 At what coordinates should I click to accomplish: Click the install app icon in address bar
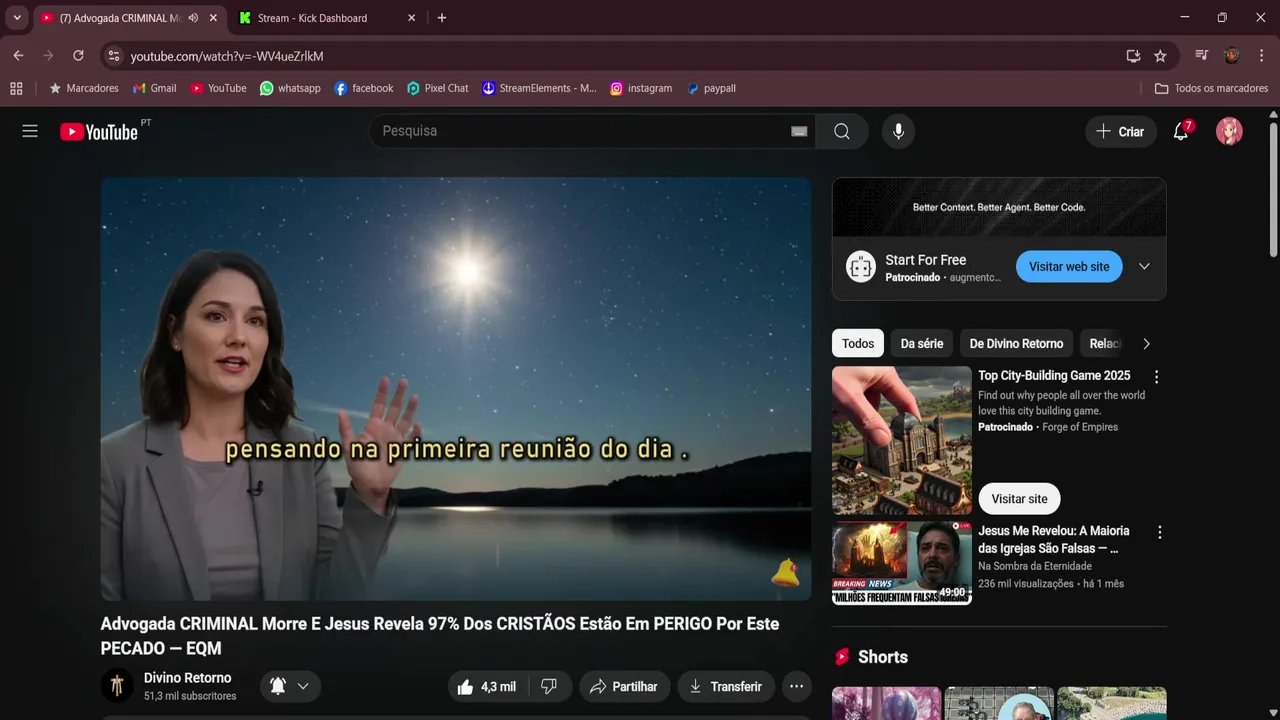tap(1133, 56)
